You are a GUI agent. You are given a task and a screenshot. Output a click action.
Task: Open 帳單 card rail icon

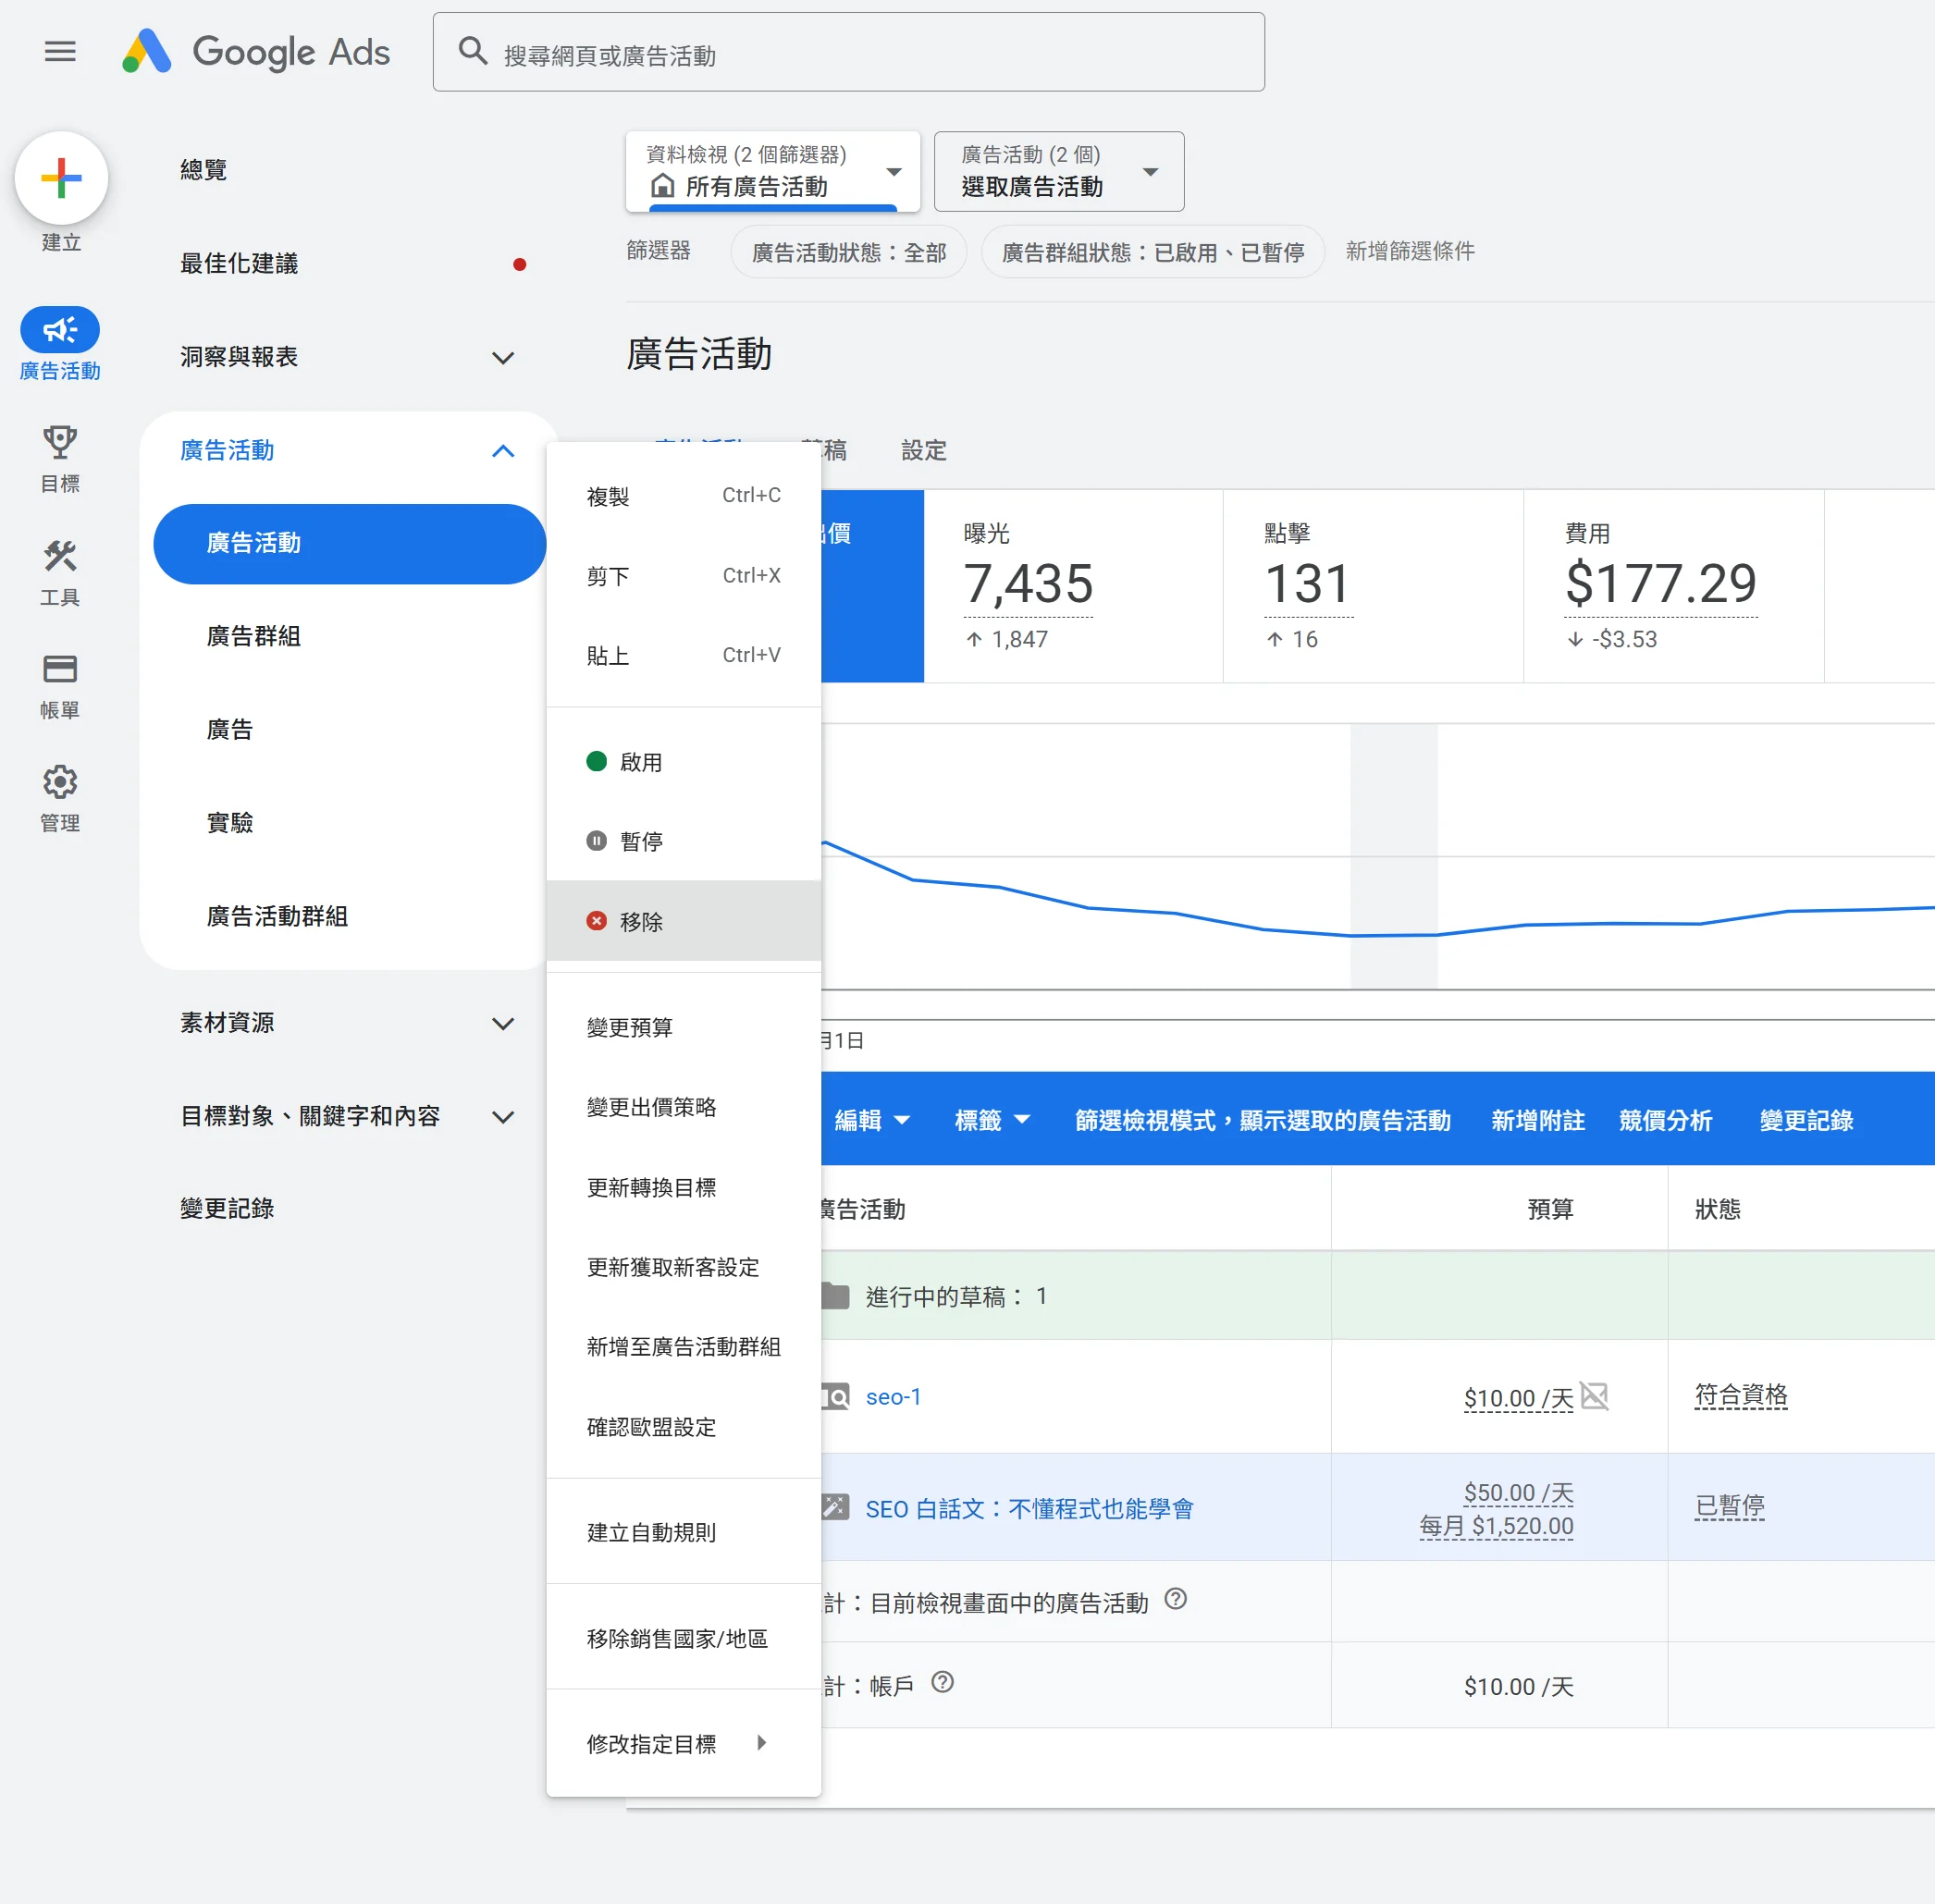[x=60, y=668]
